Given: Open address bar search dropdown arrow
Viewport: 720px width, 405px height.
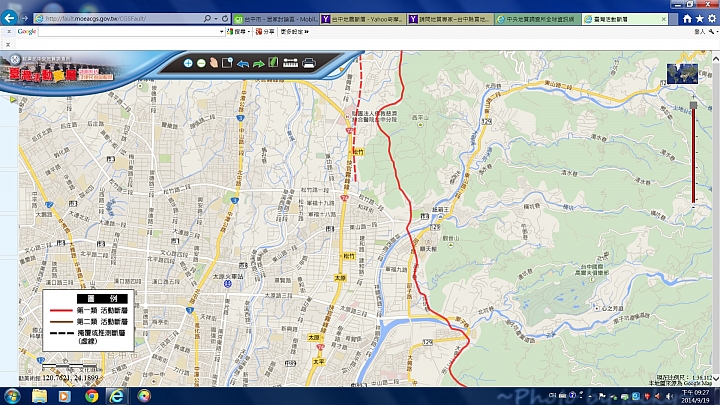Looking at the screenshot, I should [215, 18].
